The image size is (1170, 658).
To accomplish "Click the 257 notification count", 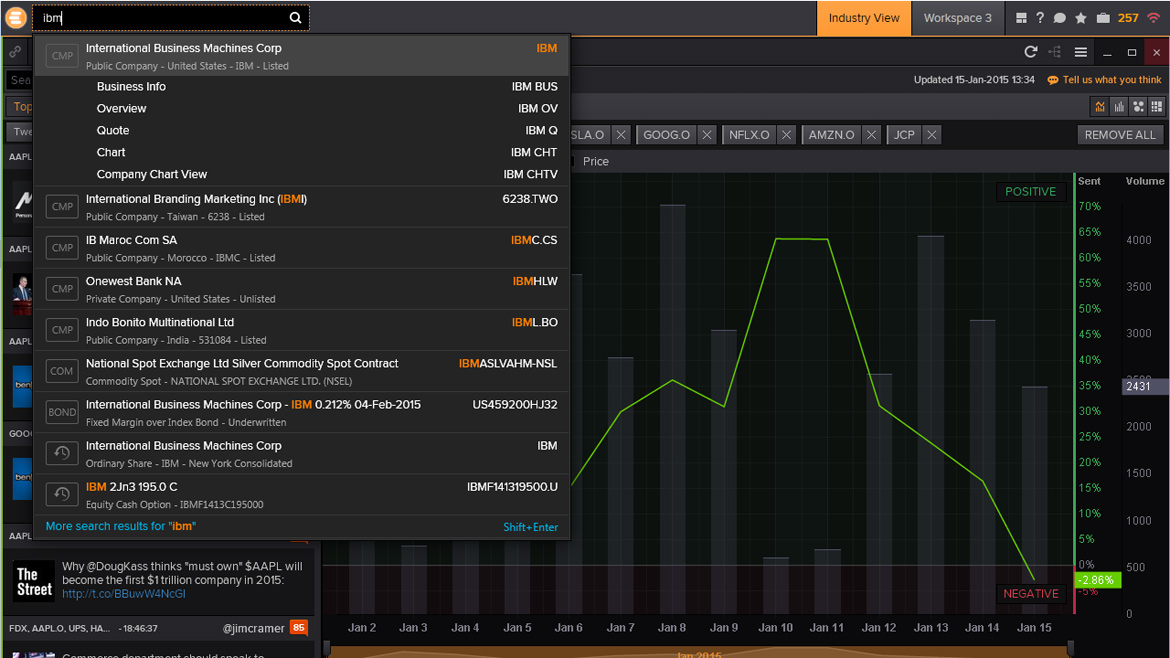I will pyautogui.click(x=1128, y=18).
